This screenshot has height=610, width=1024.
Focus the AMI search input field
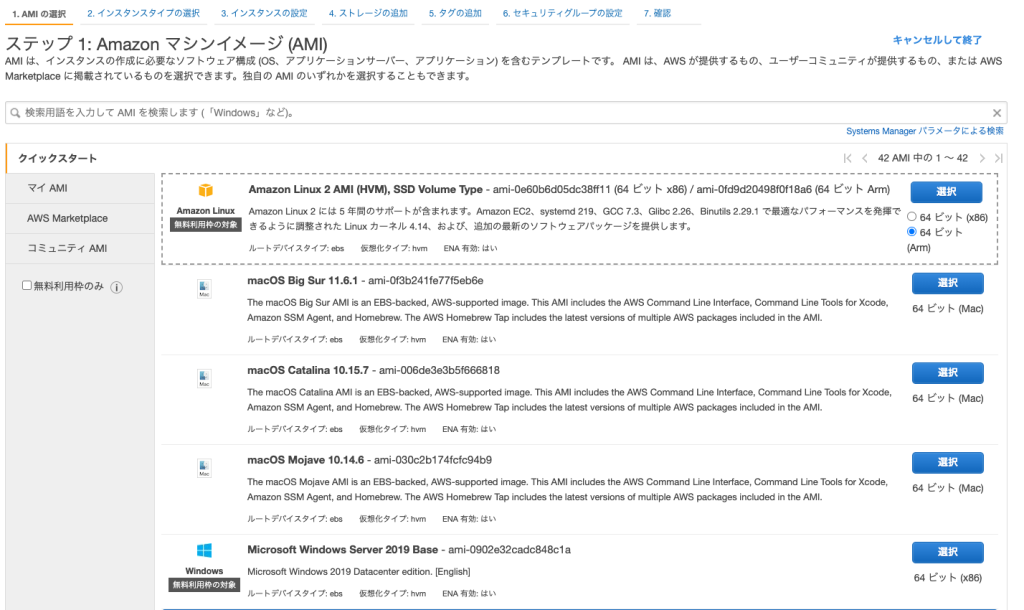[506, 113]
